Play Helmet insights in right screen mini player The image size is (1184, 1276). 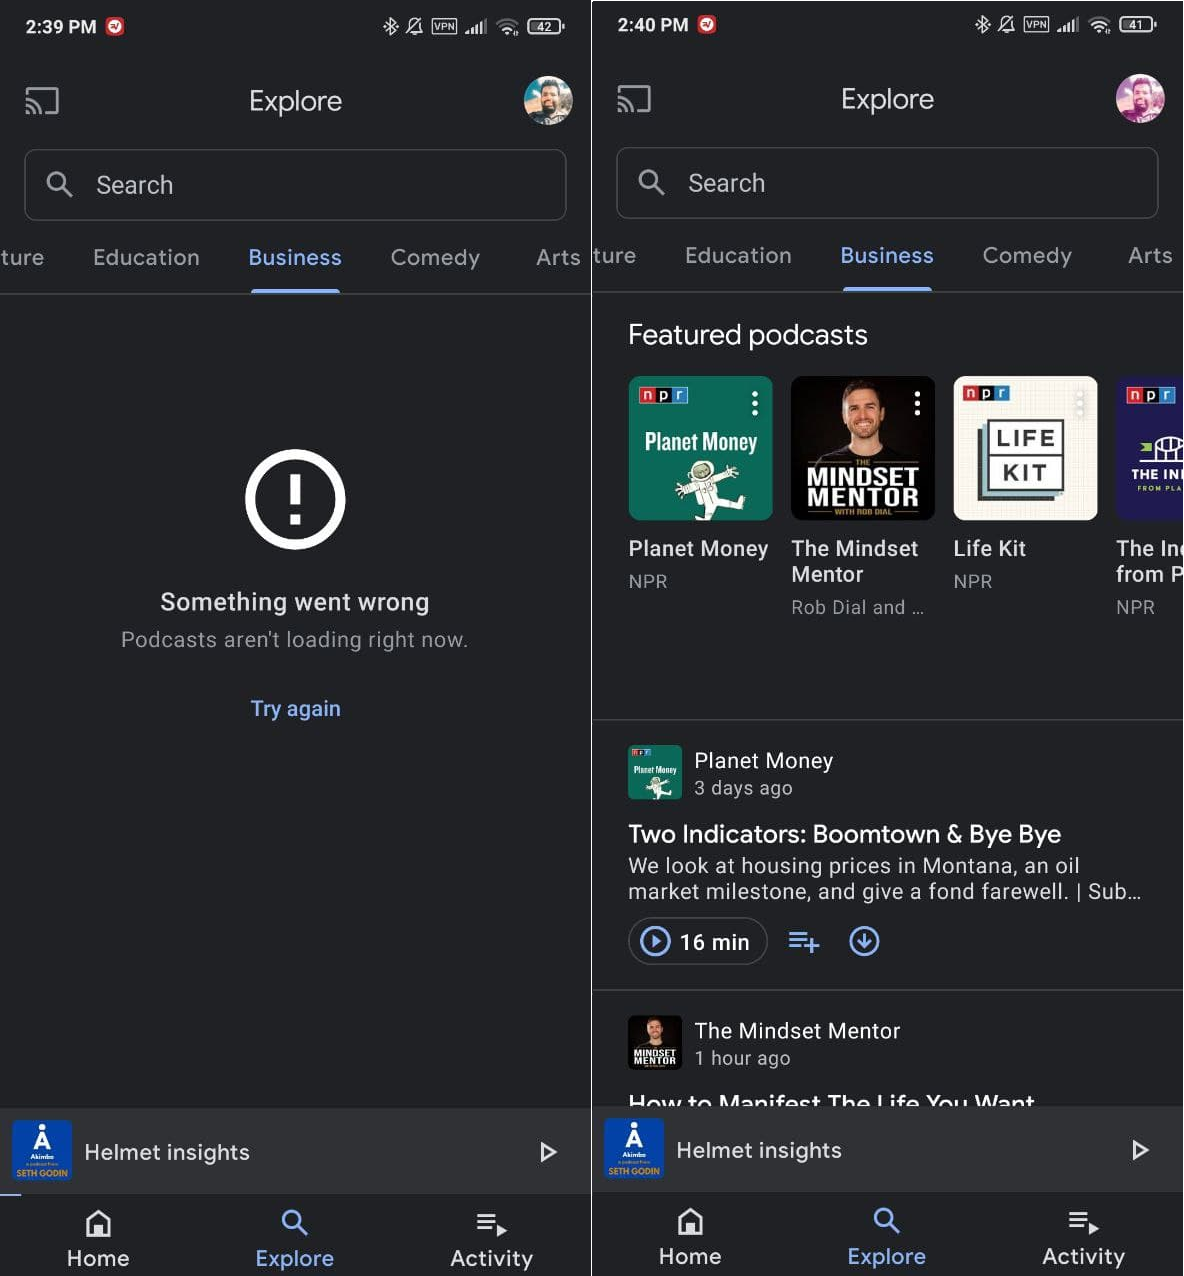(1140, 1150)
